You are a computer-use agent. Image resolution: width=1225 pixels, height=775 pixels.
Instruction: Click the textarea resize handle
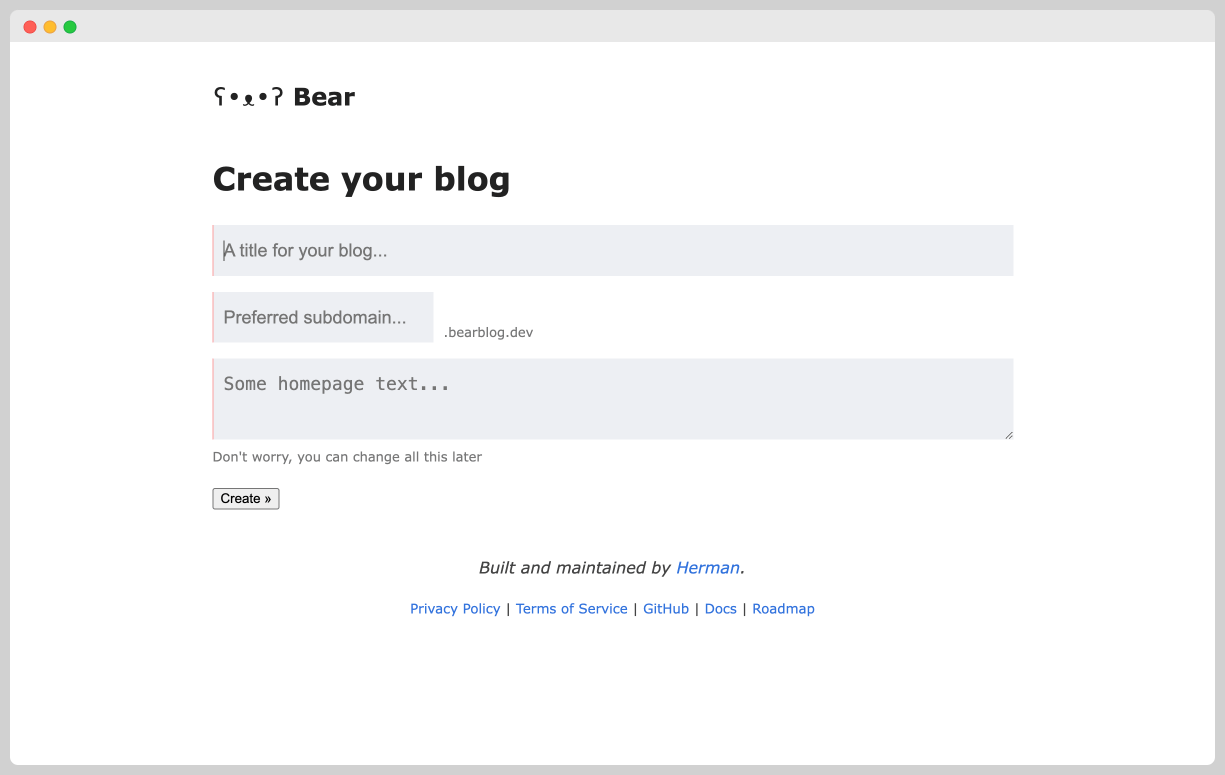coord(1008,432)
